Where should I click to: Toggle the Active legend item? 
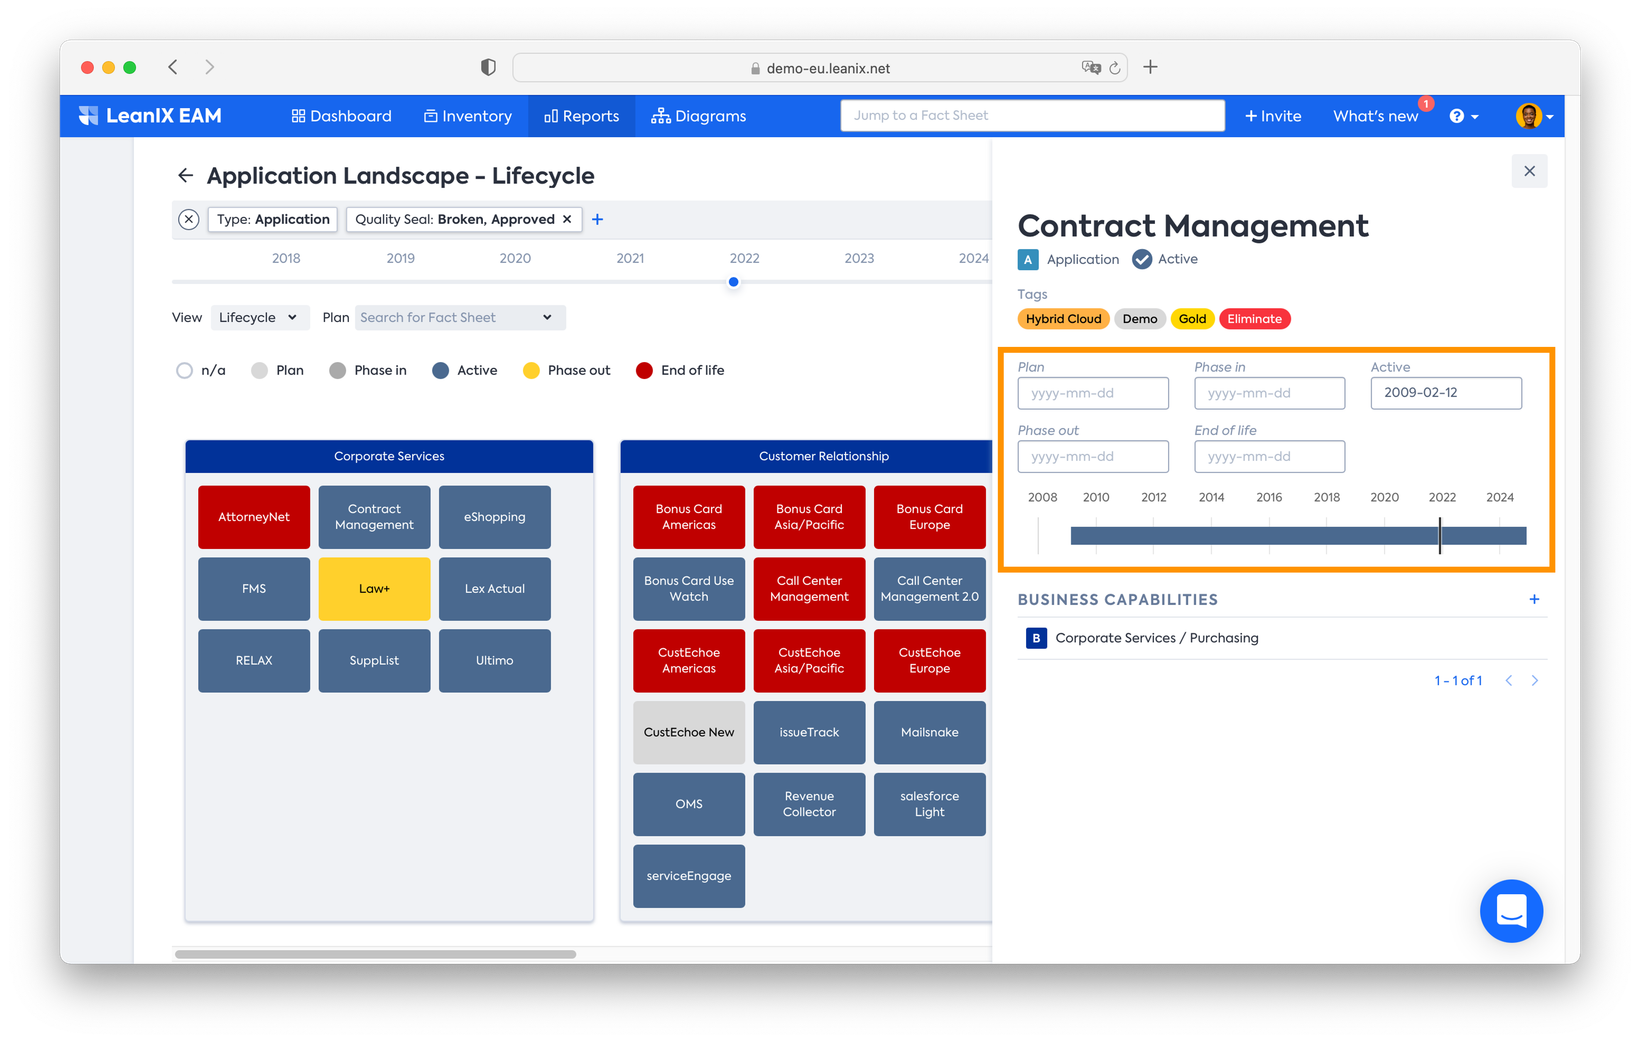[x=465, y=370]
